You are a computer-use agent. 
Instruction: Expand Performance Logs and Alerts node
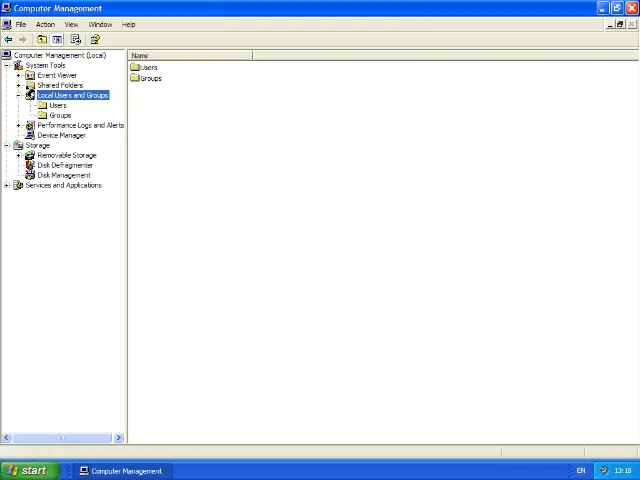click(18, 125)
